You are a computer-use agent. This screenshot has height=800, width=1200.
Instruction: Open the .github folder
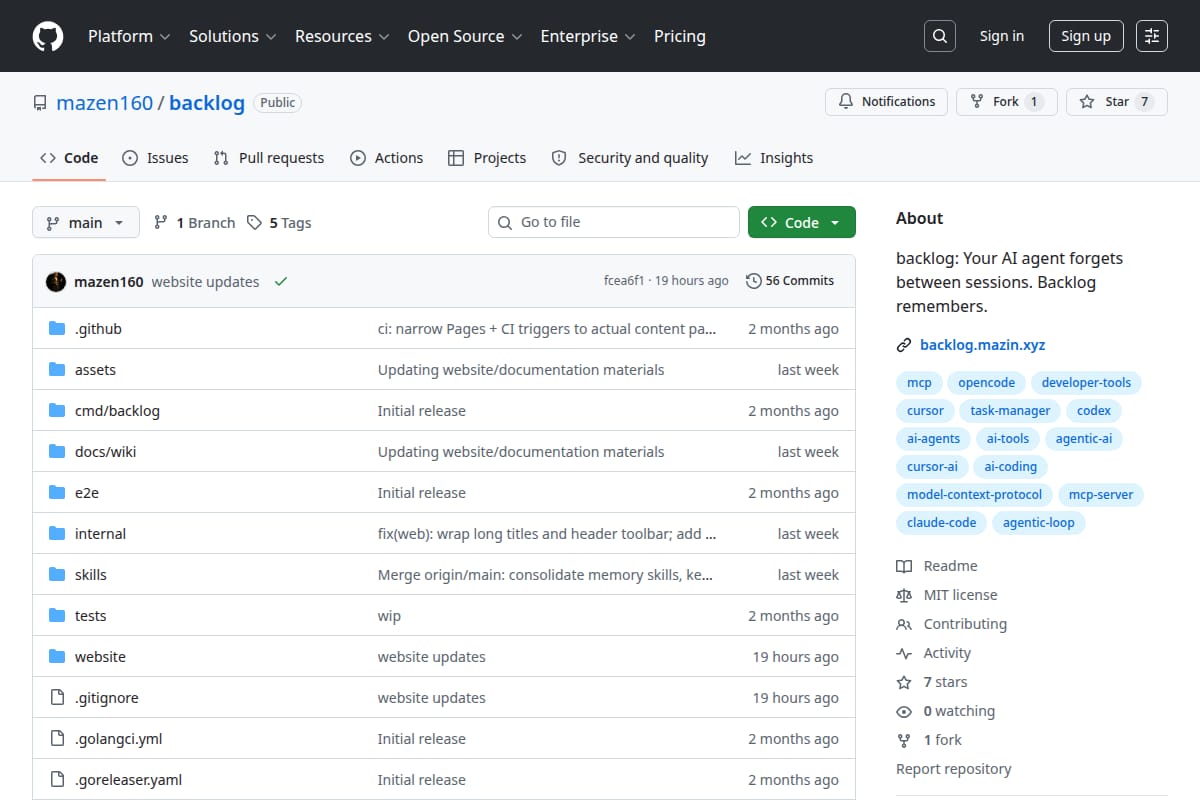coord(98,329)
